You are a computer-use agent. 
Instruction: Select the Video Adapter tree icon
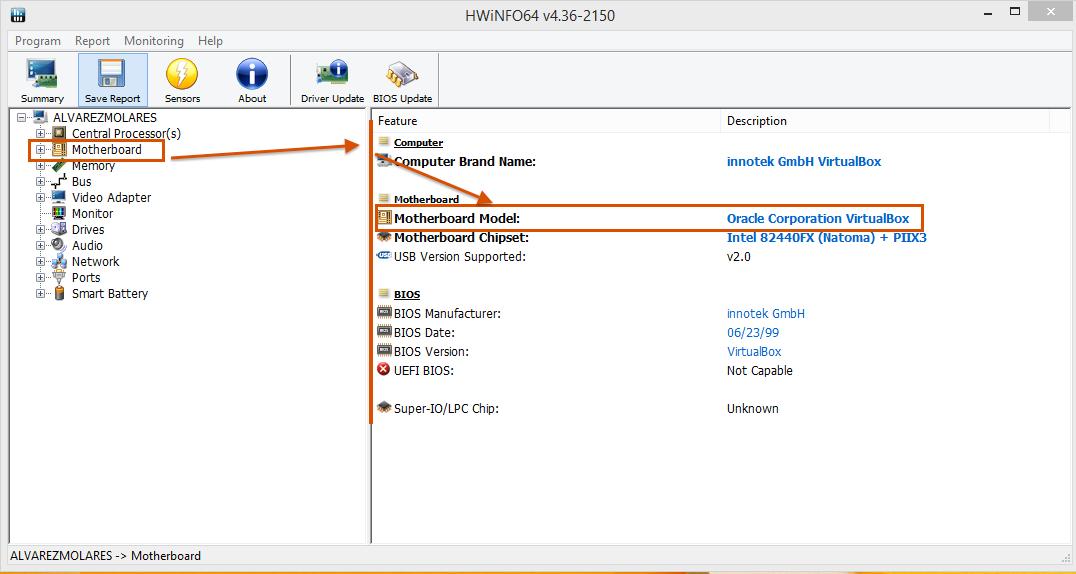(59, 198)
